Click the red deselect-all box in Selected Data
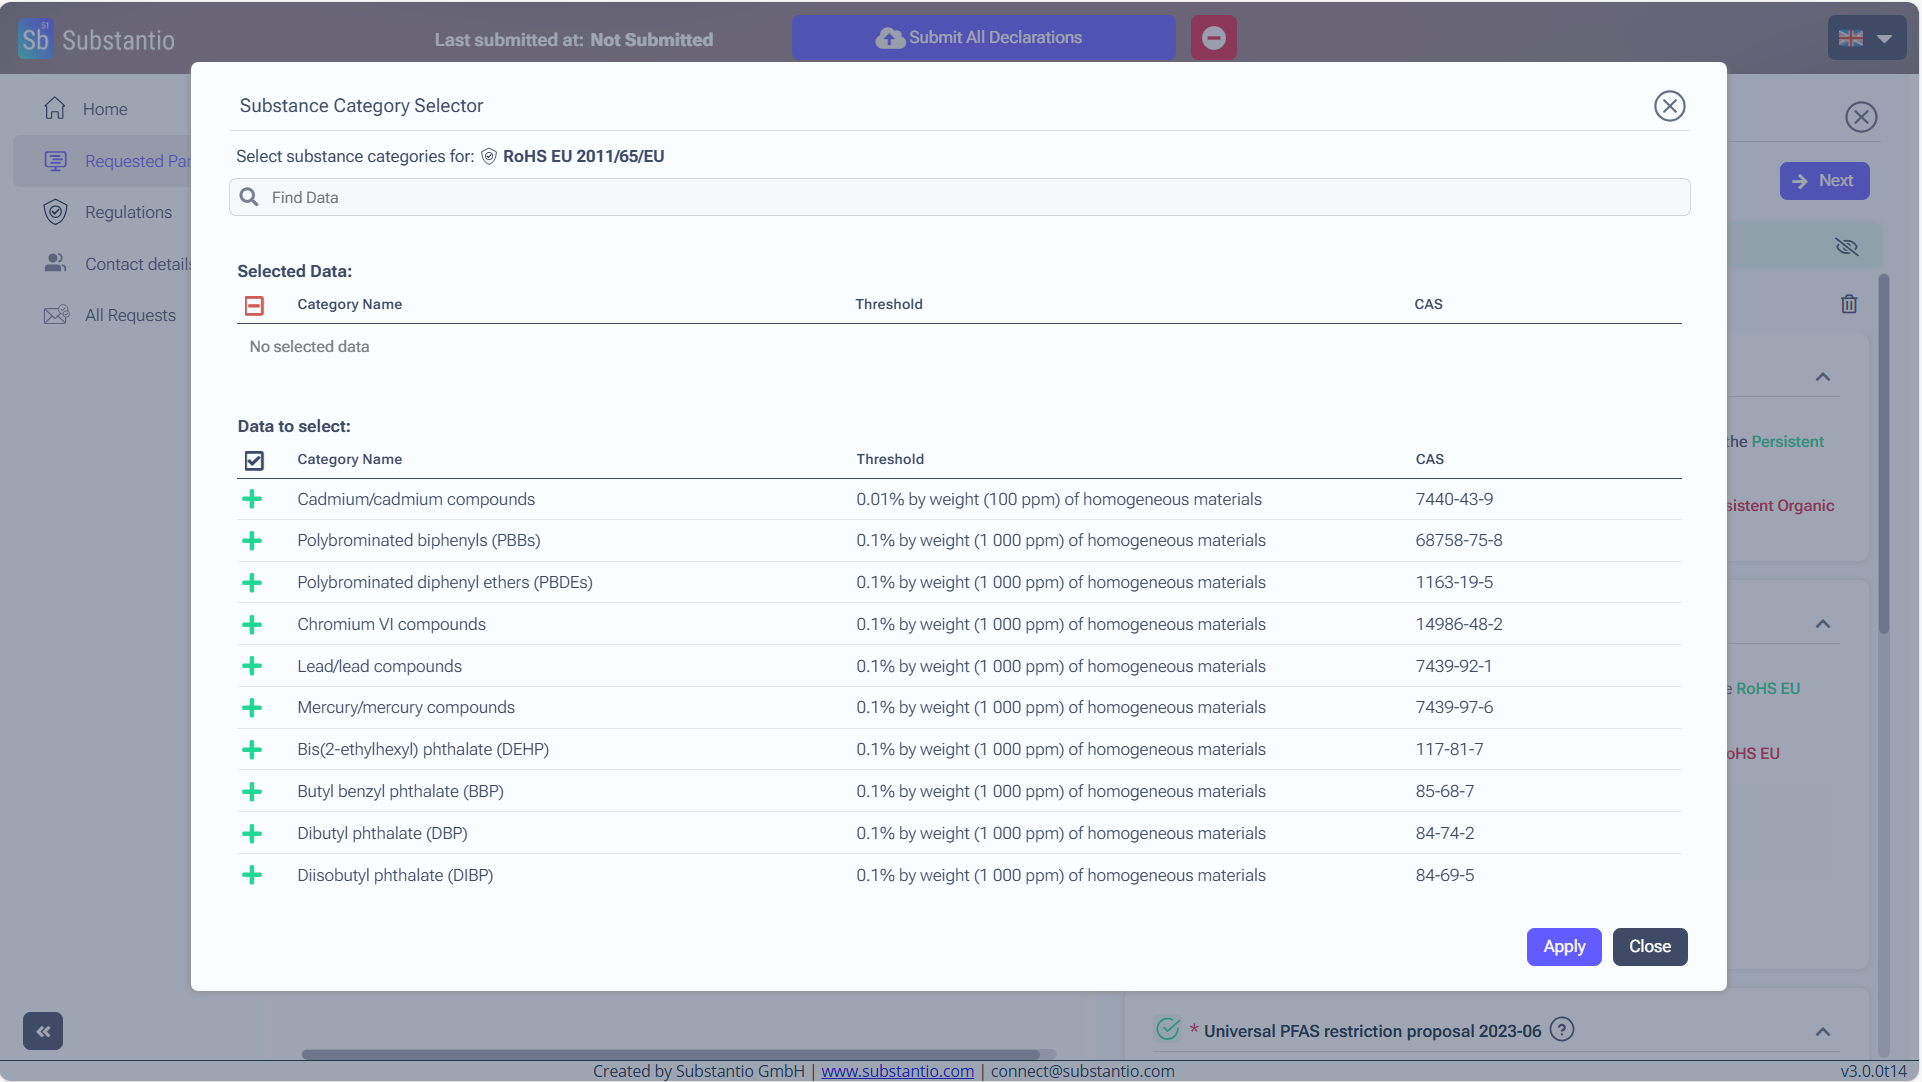Screen dimensions: 1922x1082 (x=254, y=305)
